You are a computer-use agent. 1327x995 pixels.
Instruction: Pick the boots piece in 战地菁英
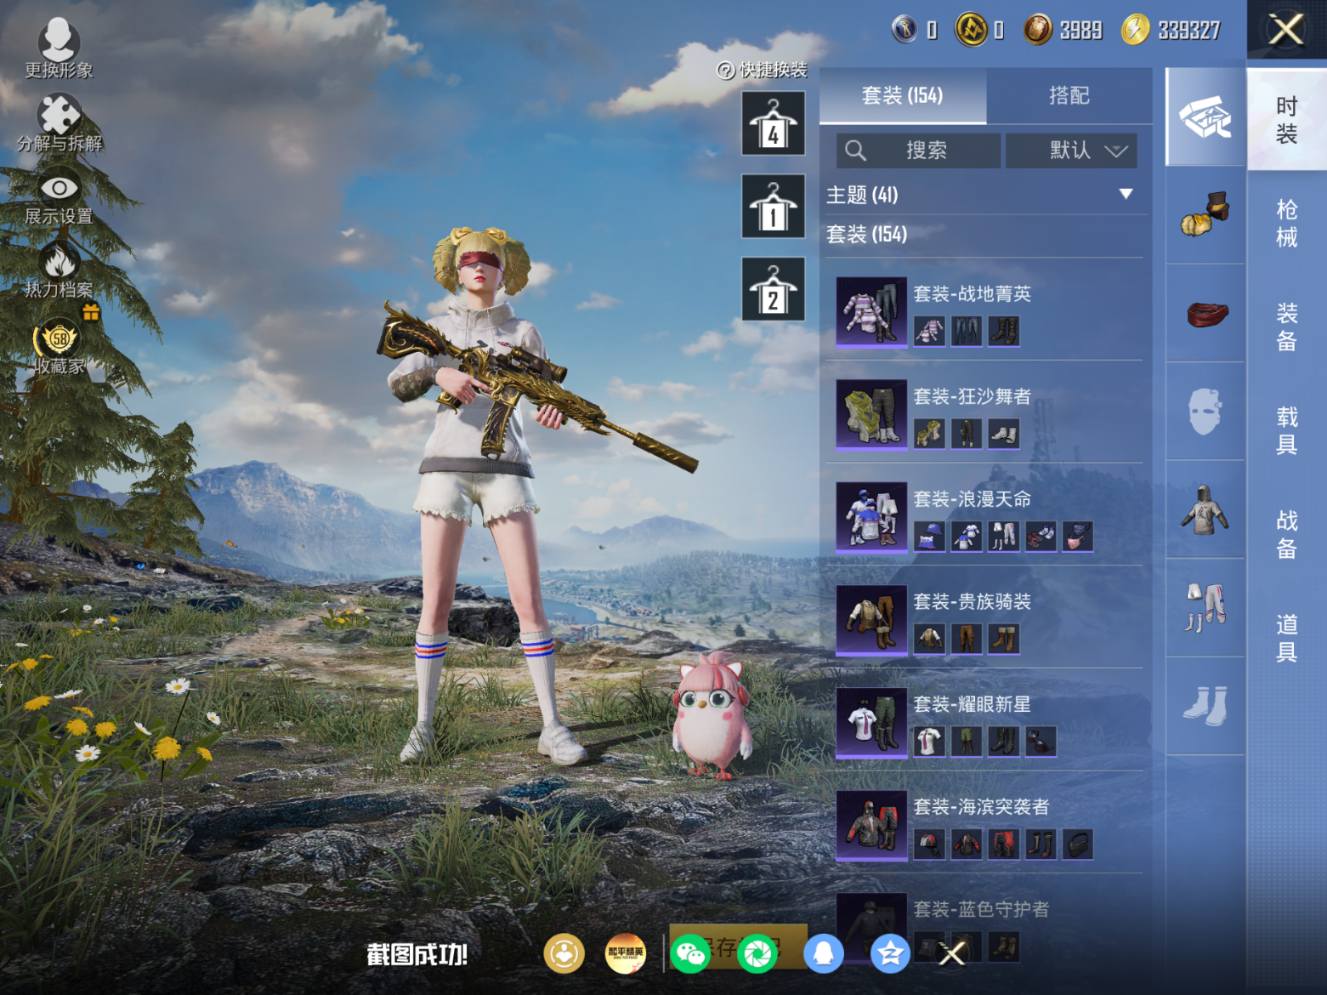point(1003,331)
